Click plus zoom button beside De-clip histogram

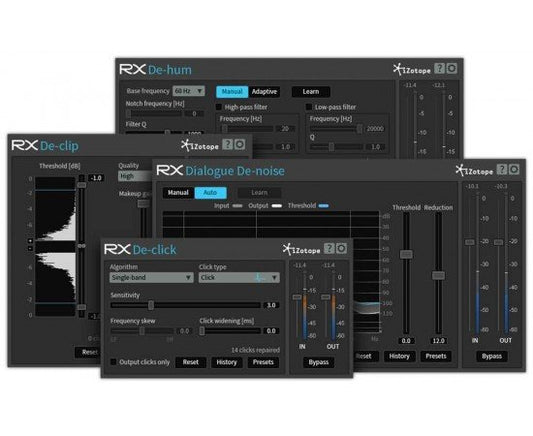click(30, 241)
